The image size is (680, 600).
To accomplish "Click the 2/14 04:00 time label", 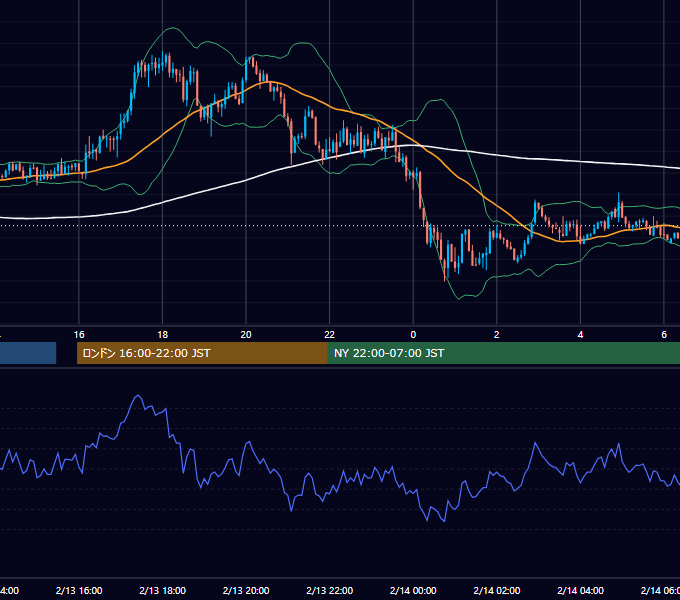I will [x=580, y=590].
